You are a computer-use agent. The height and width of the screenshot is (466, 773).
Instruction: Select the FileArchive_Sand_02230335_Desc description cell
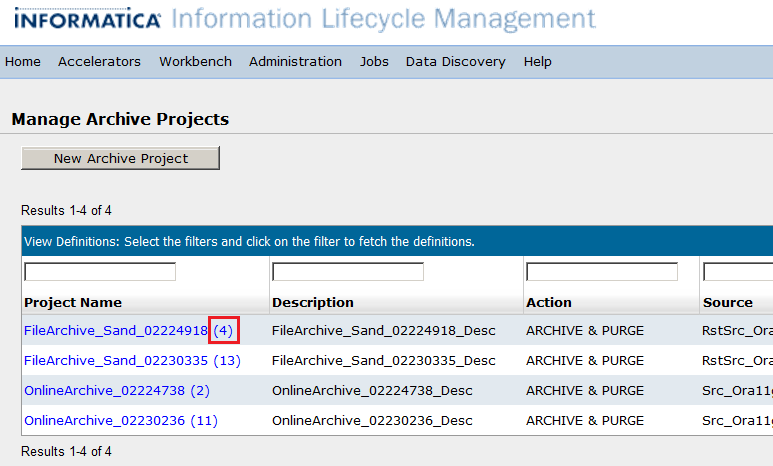[x=384, y=360]
